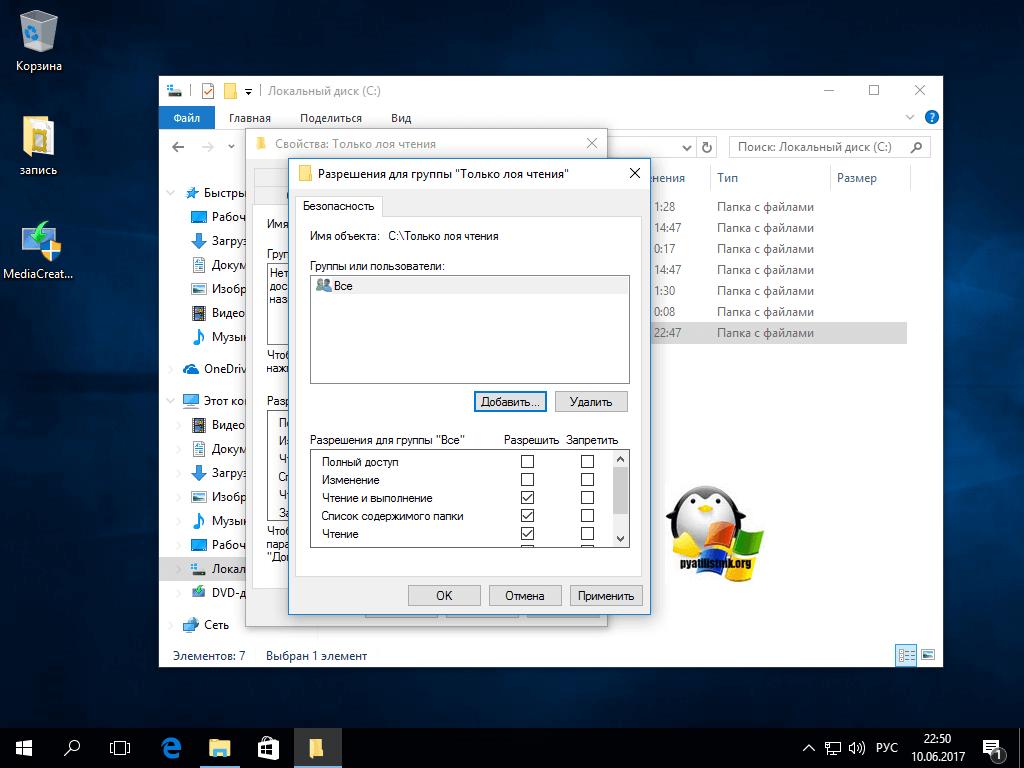Deny Список содержимого папки checkbox

(587, 516)
